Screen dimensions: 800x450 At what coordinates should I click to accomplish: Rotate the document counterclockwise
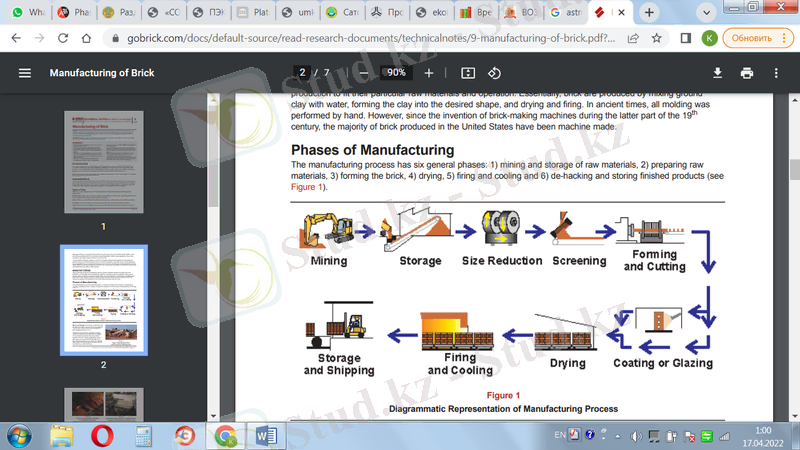pyautogui.click(x=494, y=73)
